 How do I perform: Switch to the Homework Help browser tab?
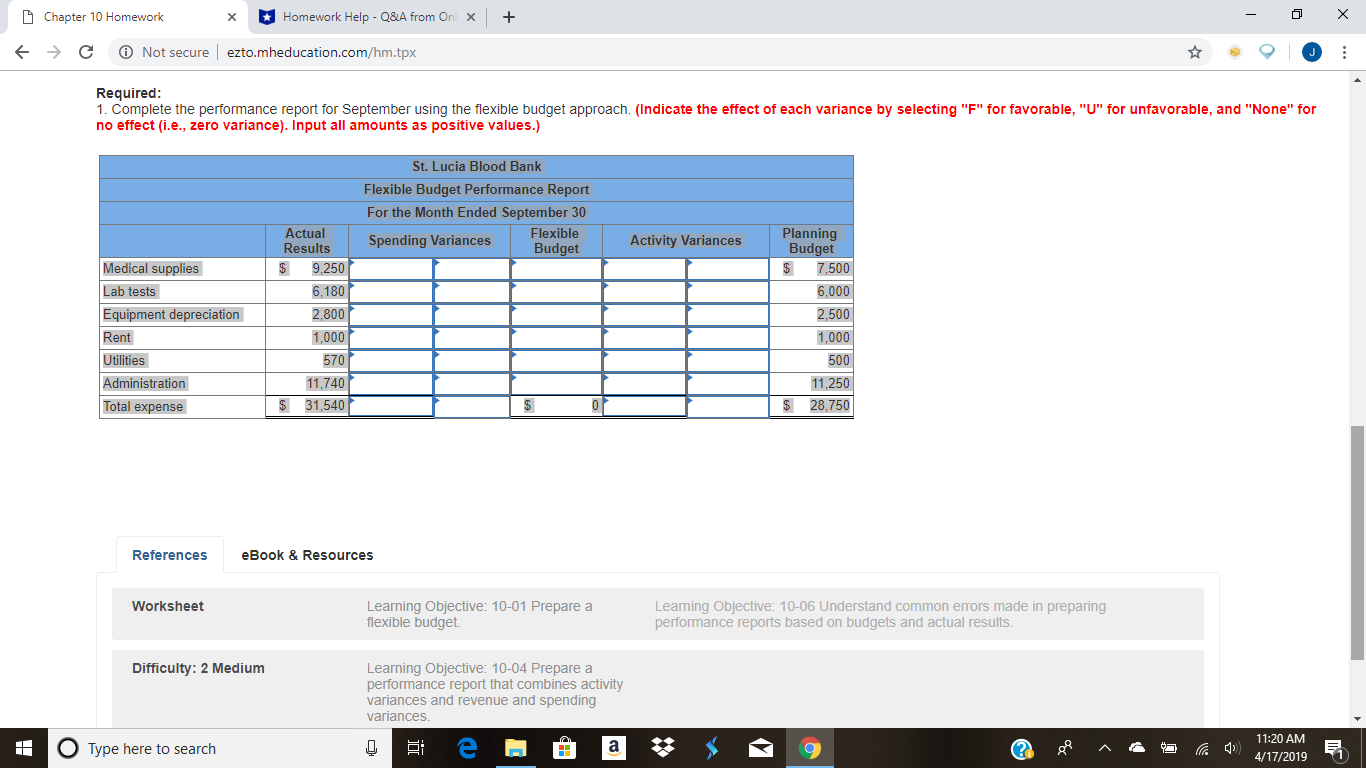coord(360,16)
